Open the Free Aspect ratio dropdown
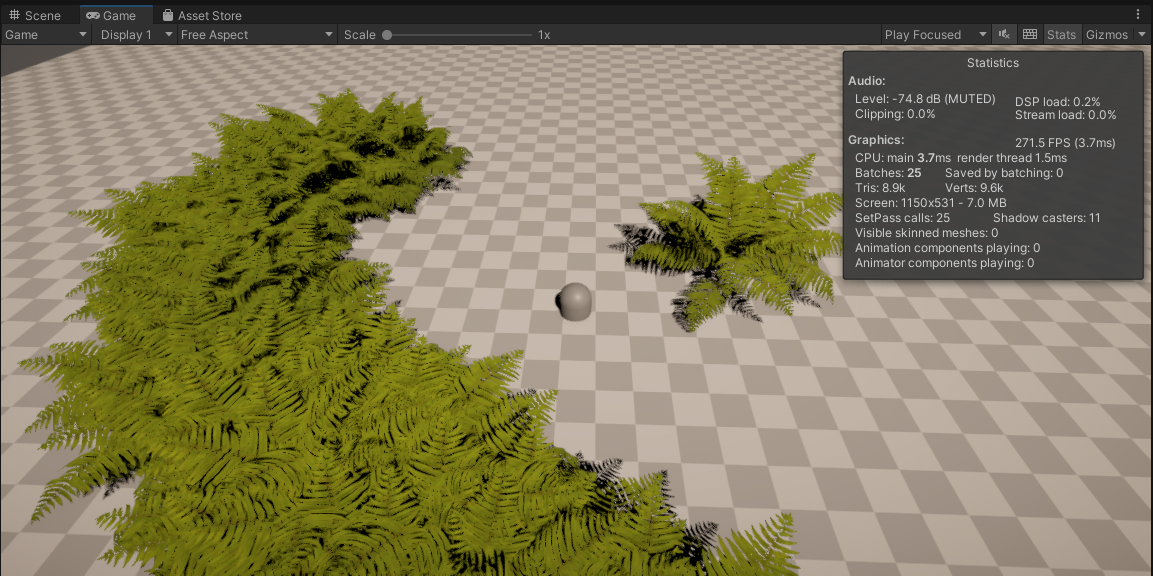The height and width of the screenshot is (576, 1153). click(x=257, y=35)
